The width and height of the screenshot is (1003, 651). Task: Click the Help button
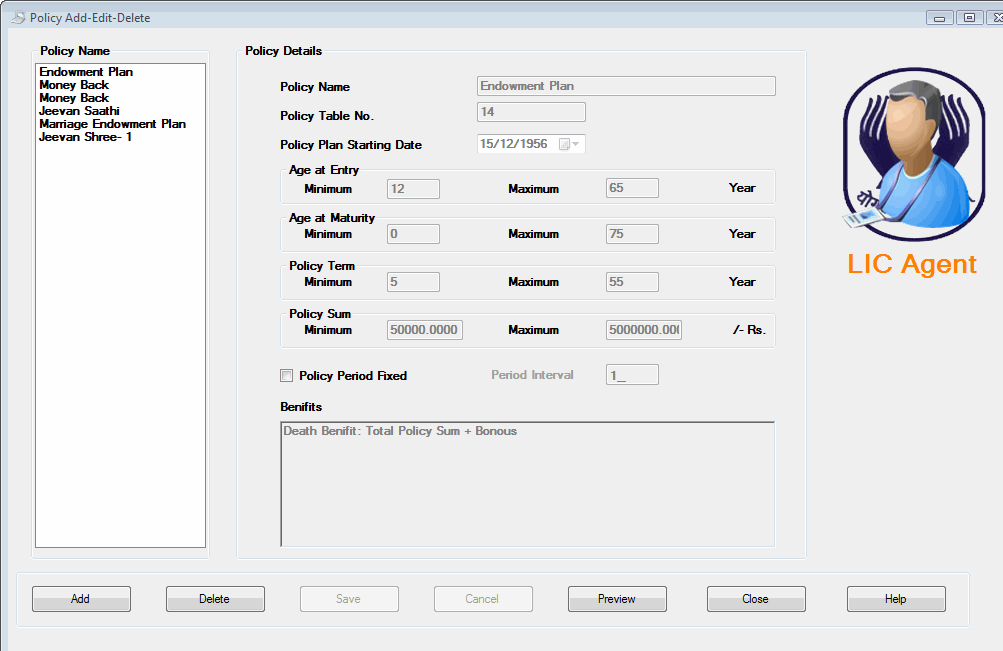click(894, 598)
